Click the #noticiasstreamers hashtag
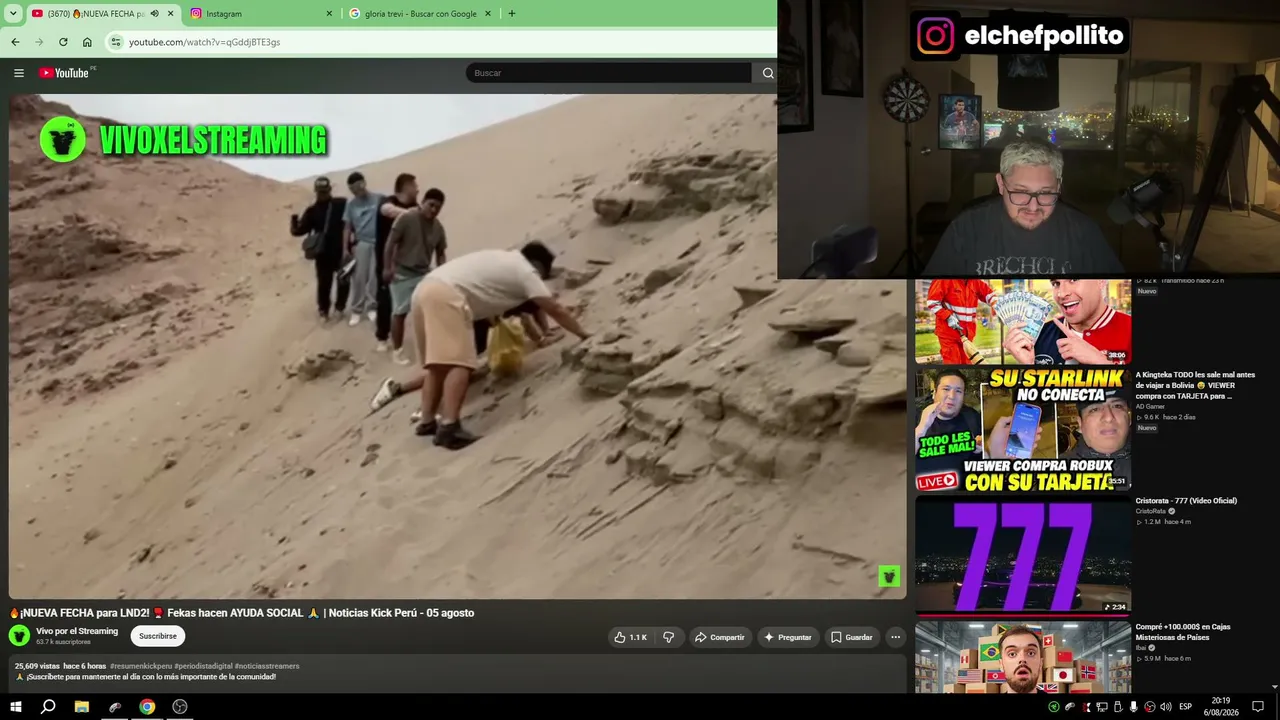 pyautogui.click(x=267, y=666)
